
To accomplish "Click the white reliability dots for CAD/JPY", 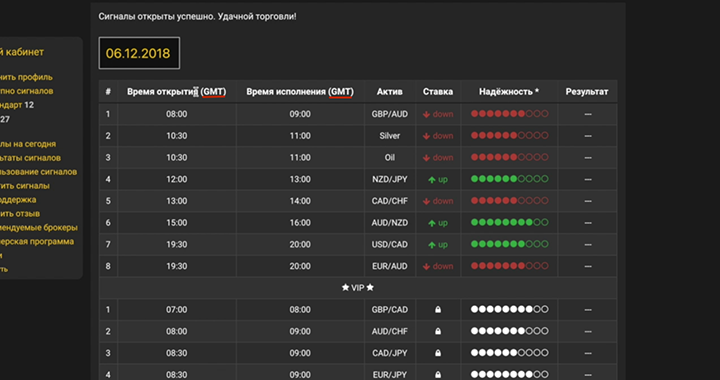I will tap(510, 352).
